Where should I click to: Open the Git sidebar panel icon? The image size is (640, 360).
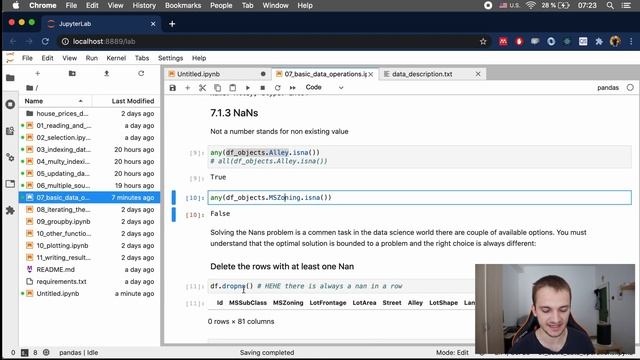click(x=10, y=131)
